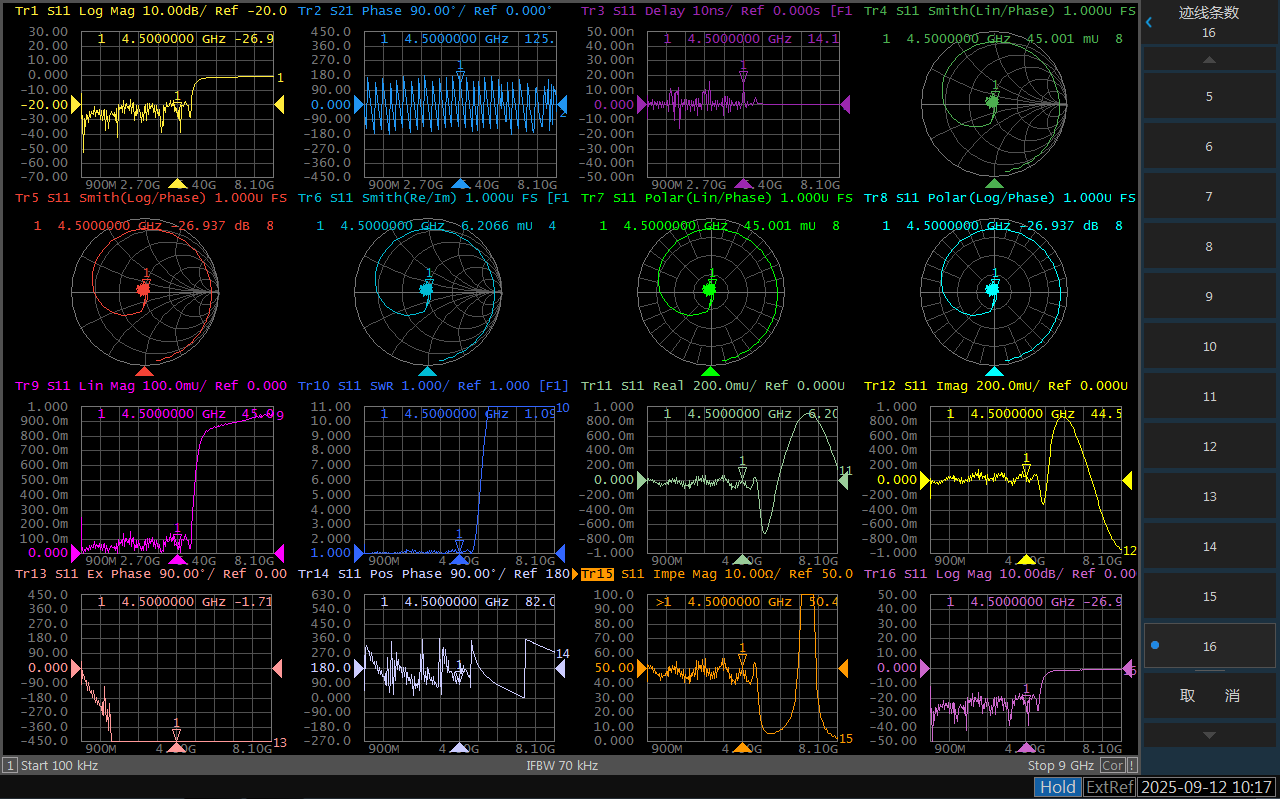The height and width of the screenshot is (799, 1280).
Task: Click the Cor correction status indicator
Action: point(1111,766)
